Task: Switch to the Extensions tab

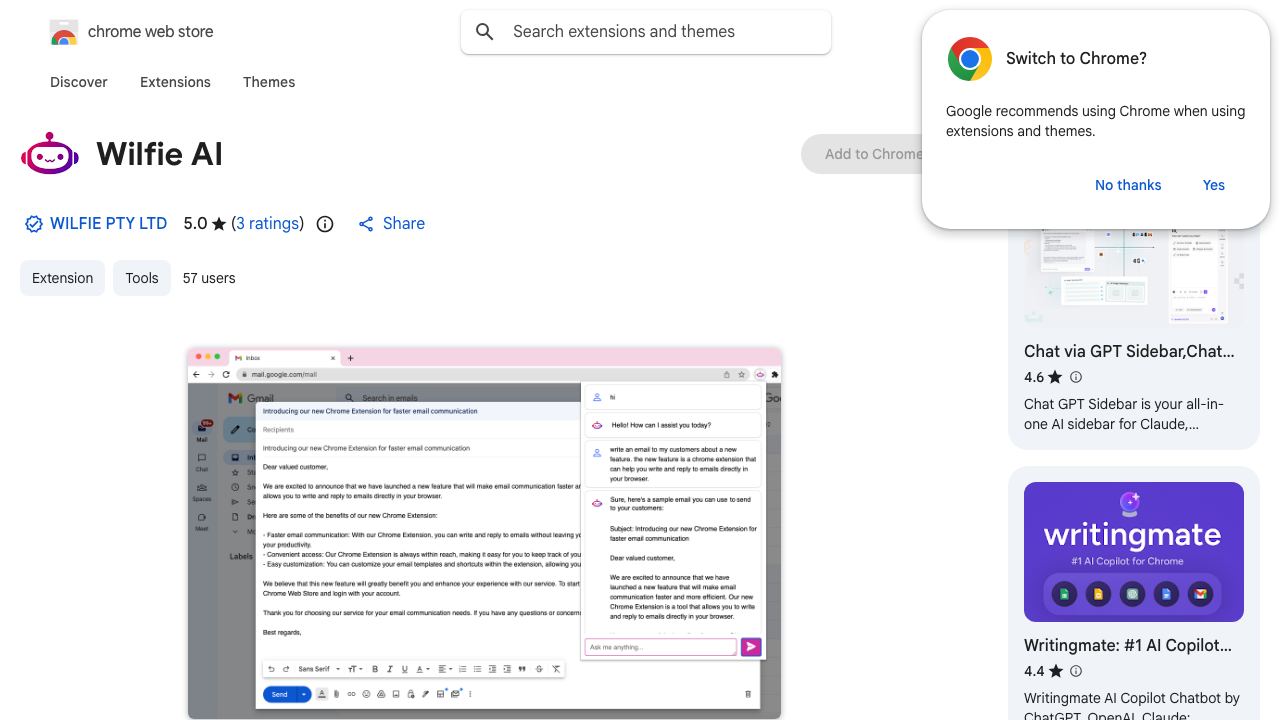Action: point(175,82)
